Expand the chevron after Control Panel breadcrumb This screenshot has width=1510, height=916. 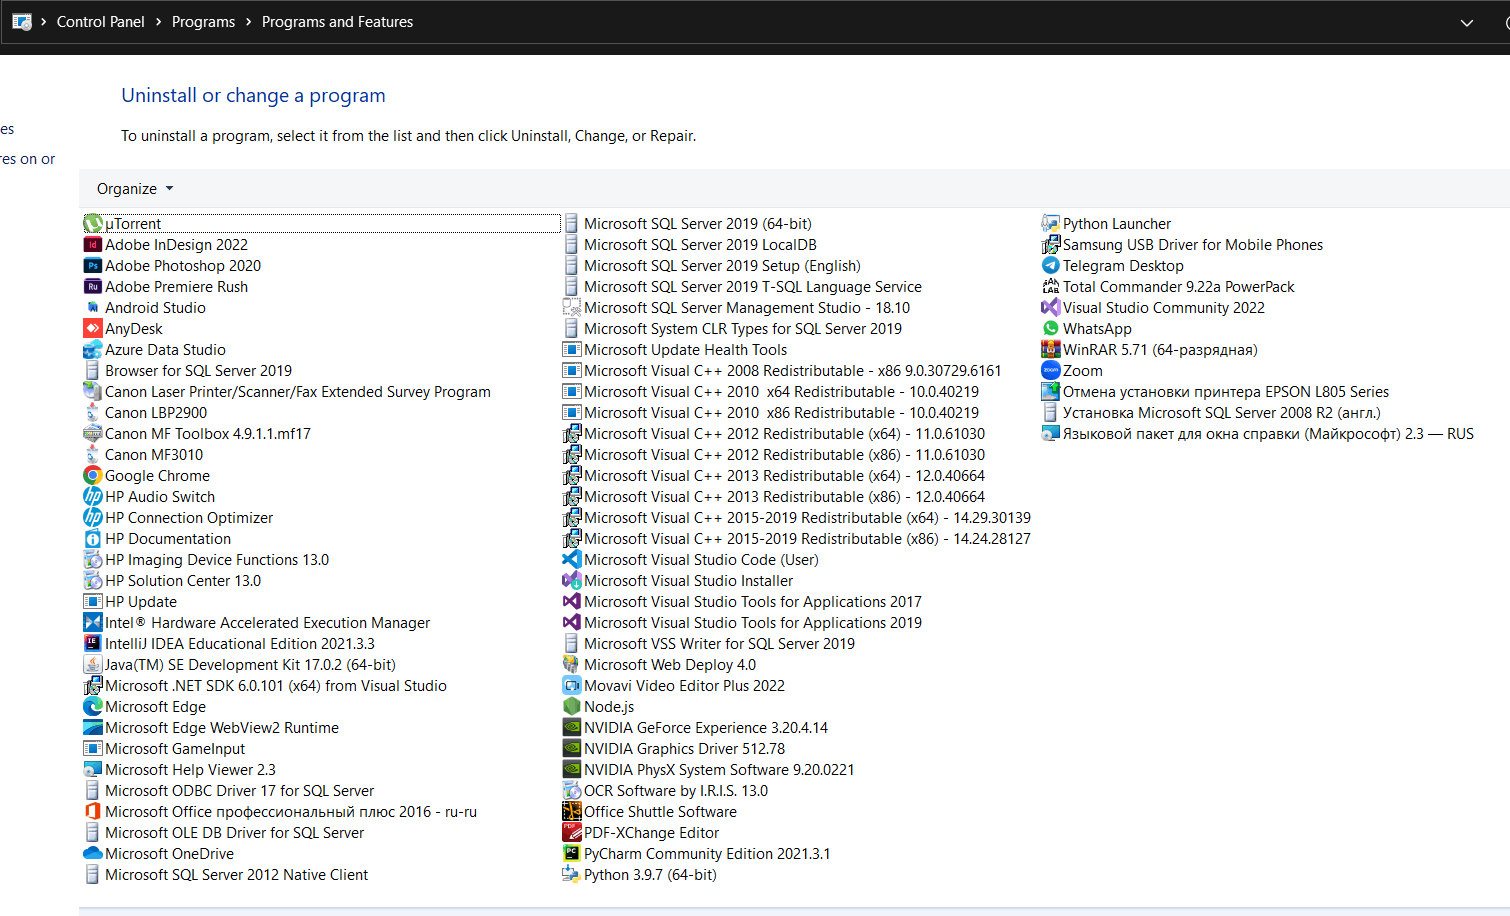(x=158, y=22)
